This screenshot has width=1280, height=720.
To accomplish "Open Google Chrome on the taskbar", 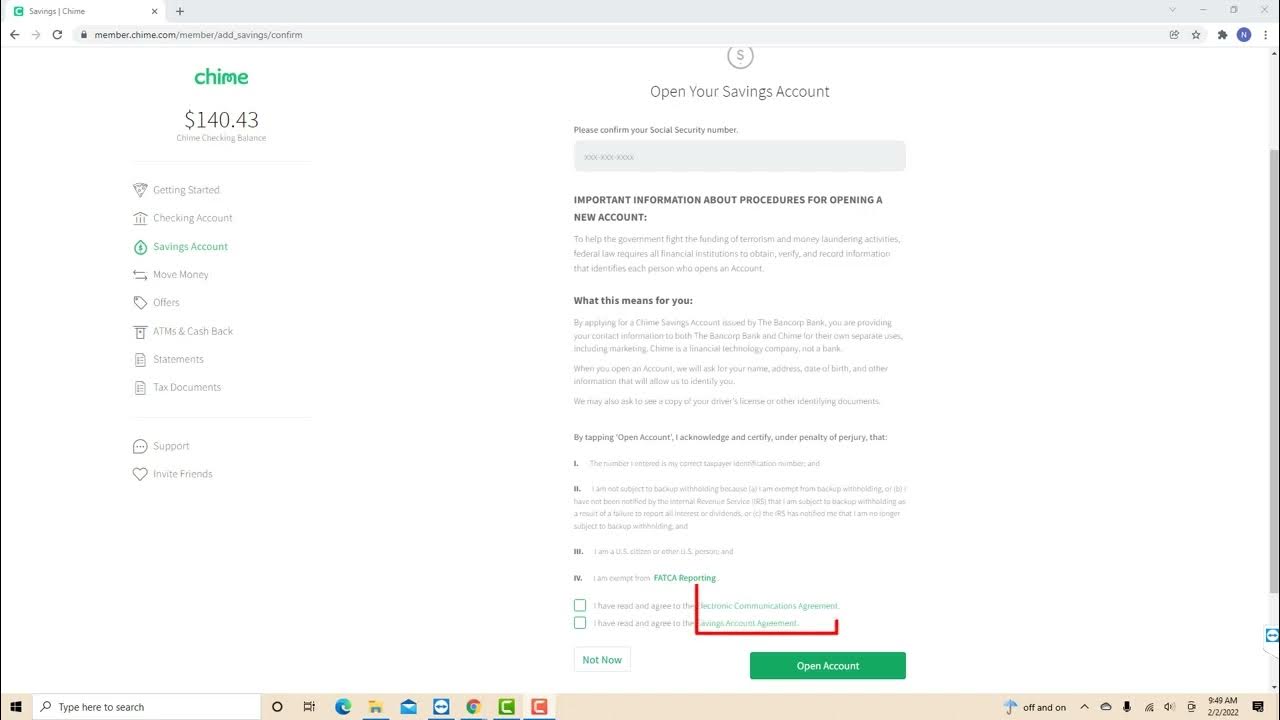I will coord(474,707).
